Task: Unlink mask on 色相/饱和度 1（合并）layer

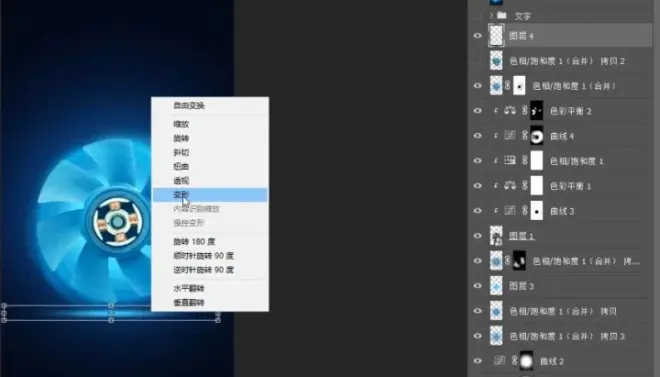Action: (x=508, y=86)
